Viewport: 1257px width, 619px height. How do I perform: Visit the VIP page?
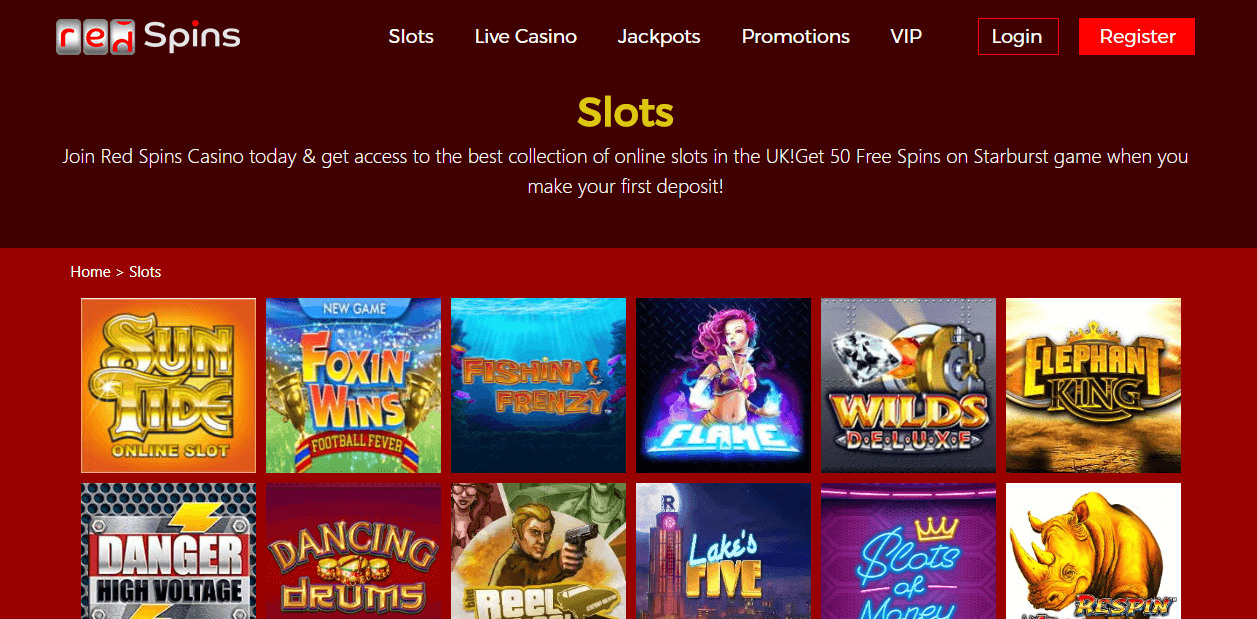click(906, 37)
